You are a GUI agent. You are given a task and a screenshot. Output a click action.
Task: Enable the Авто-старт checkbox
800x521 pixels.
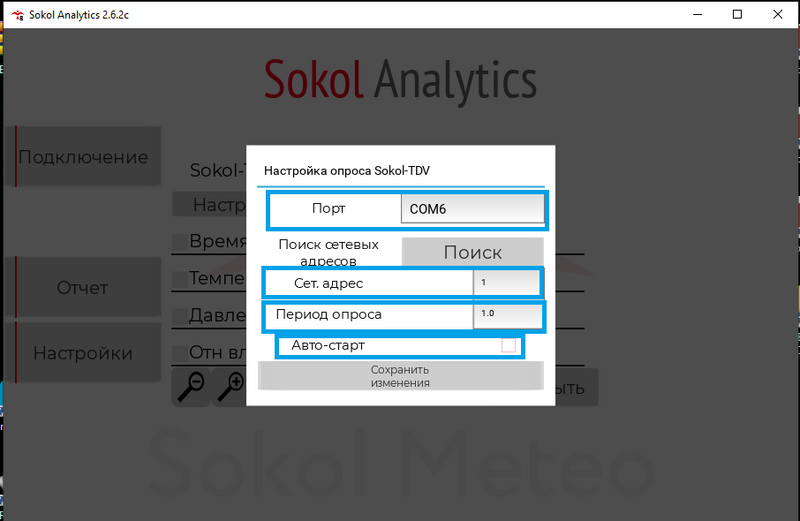tap(508, 345)
